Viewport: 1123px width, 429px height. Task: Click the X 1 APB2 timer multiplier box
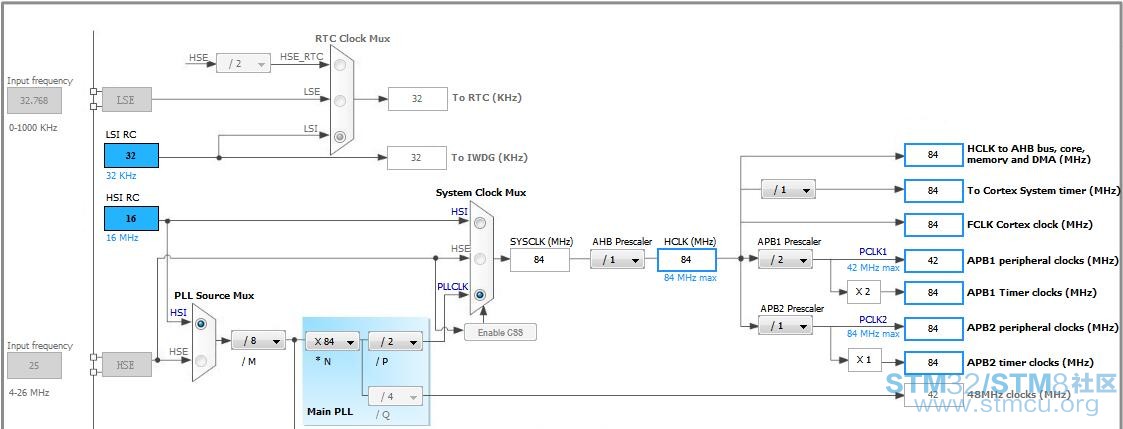pyautogui.click(x=864, y=360)
